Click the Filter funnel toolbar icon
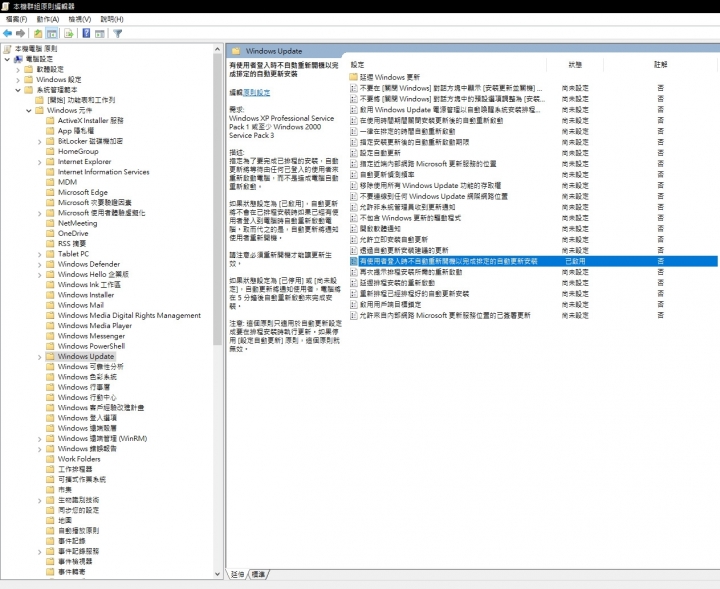 (x=118, y=34)
